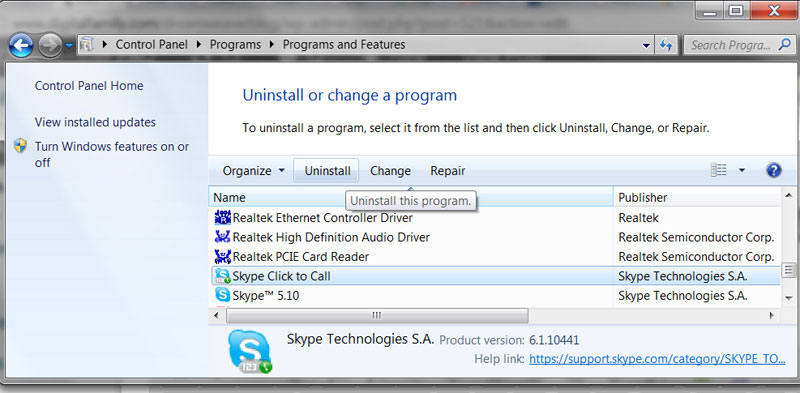
Task: Click the large Skype icon in details pane
Action: click(x=249, y=351)
